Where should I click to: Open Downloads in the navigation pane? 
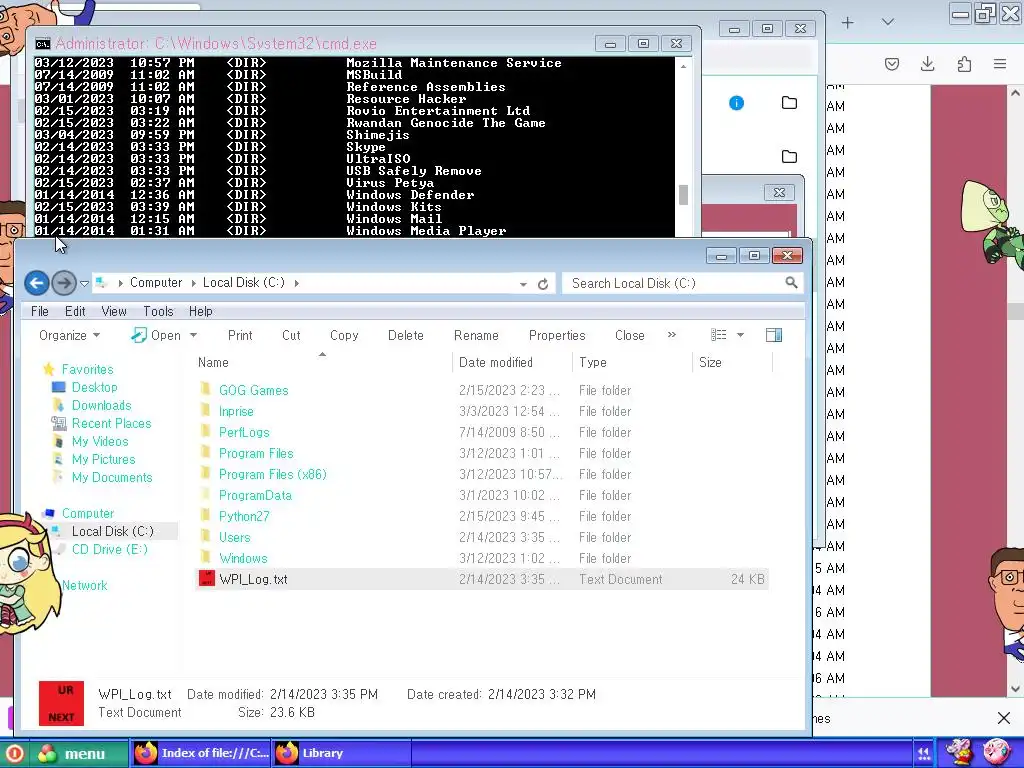pyautogui.click(x=101, y=406)
